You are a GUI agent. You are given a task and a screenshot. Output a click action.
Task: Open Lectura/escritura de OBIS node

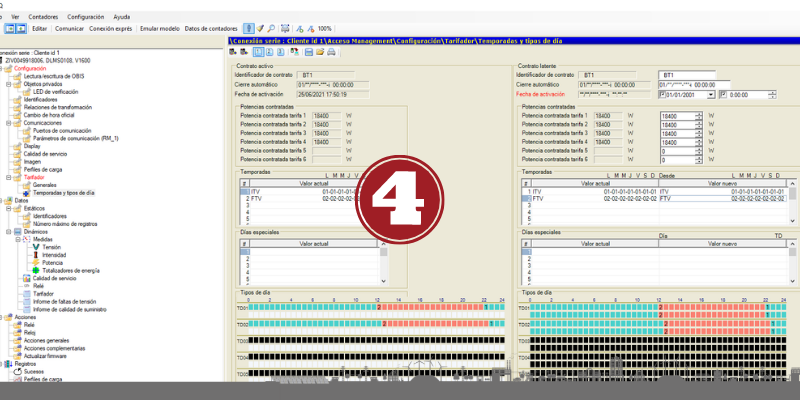click(x=54, y=76)
